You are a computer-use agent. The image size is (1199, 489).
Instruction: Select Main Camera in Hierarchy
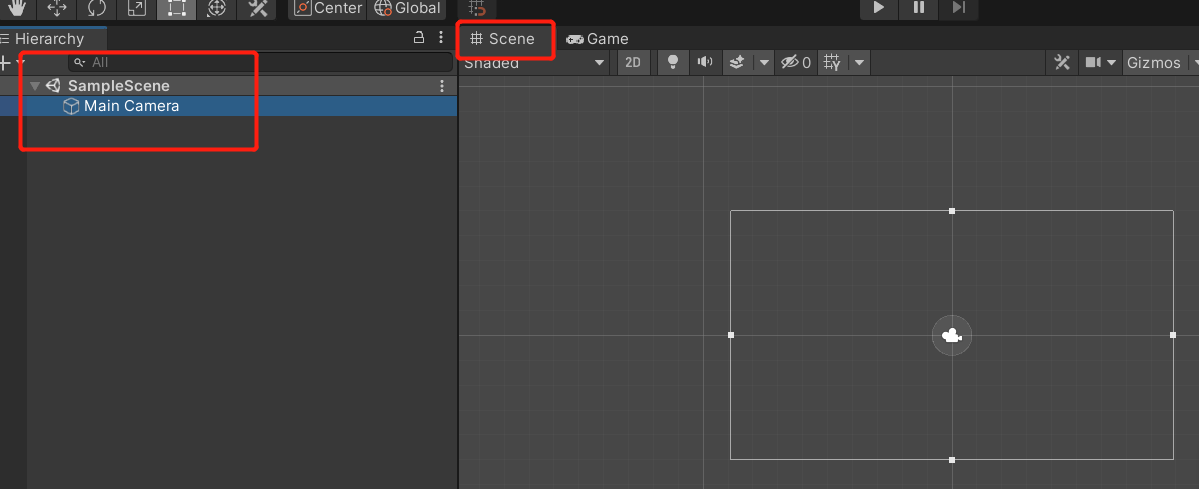[229, 106]
